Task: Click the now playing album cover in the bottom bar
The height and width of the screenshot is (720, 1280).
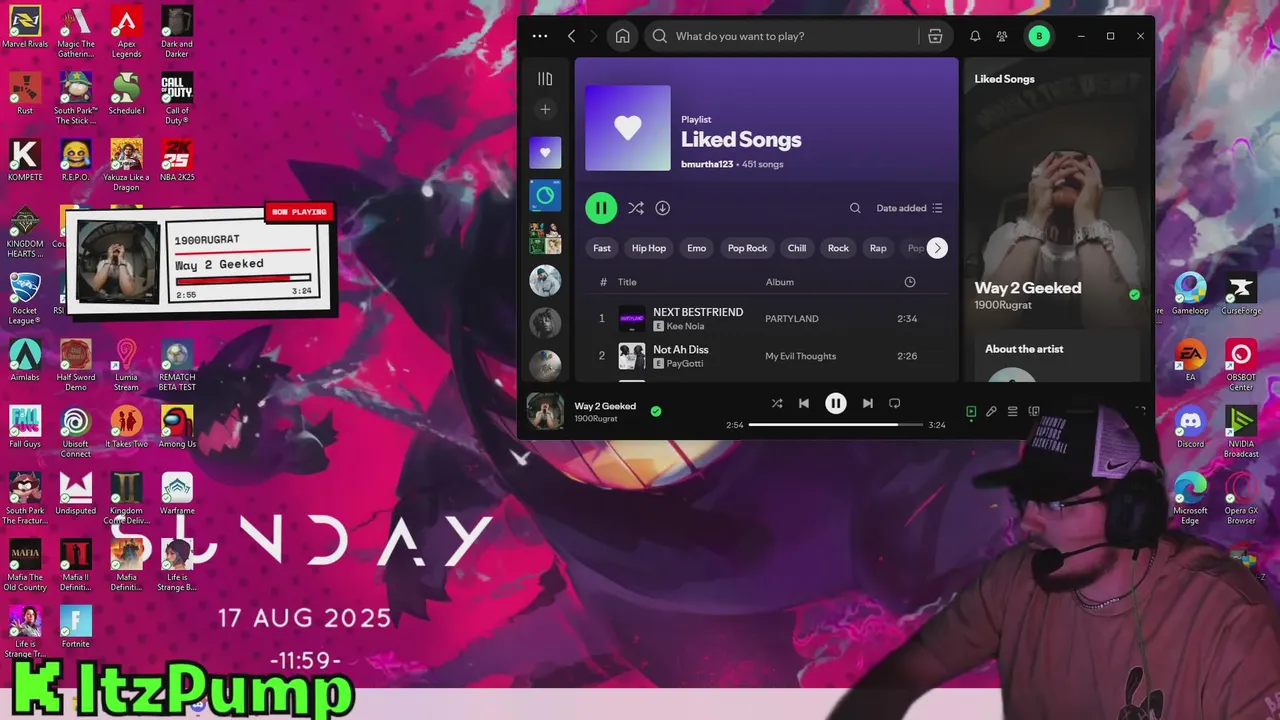Action: point(545,411)
